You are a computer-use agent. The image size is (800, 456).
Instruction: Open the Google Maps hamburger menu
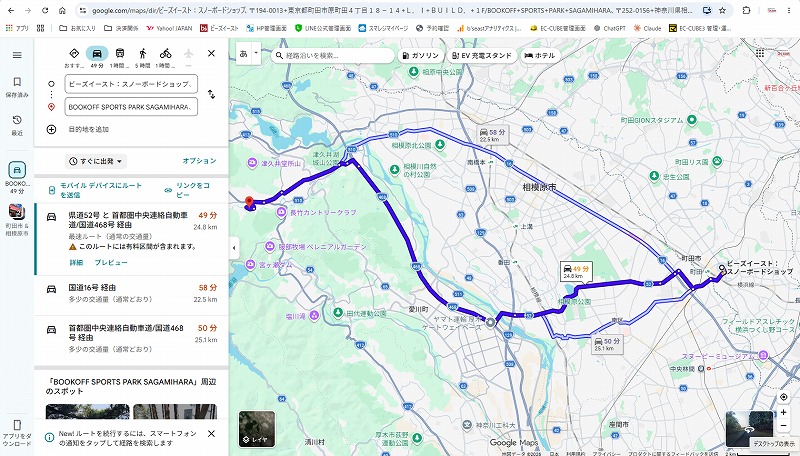coord(17,55)
